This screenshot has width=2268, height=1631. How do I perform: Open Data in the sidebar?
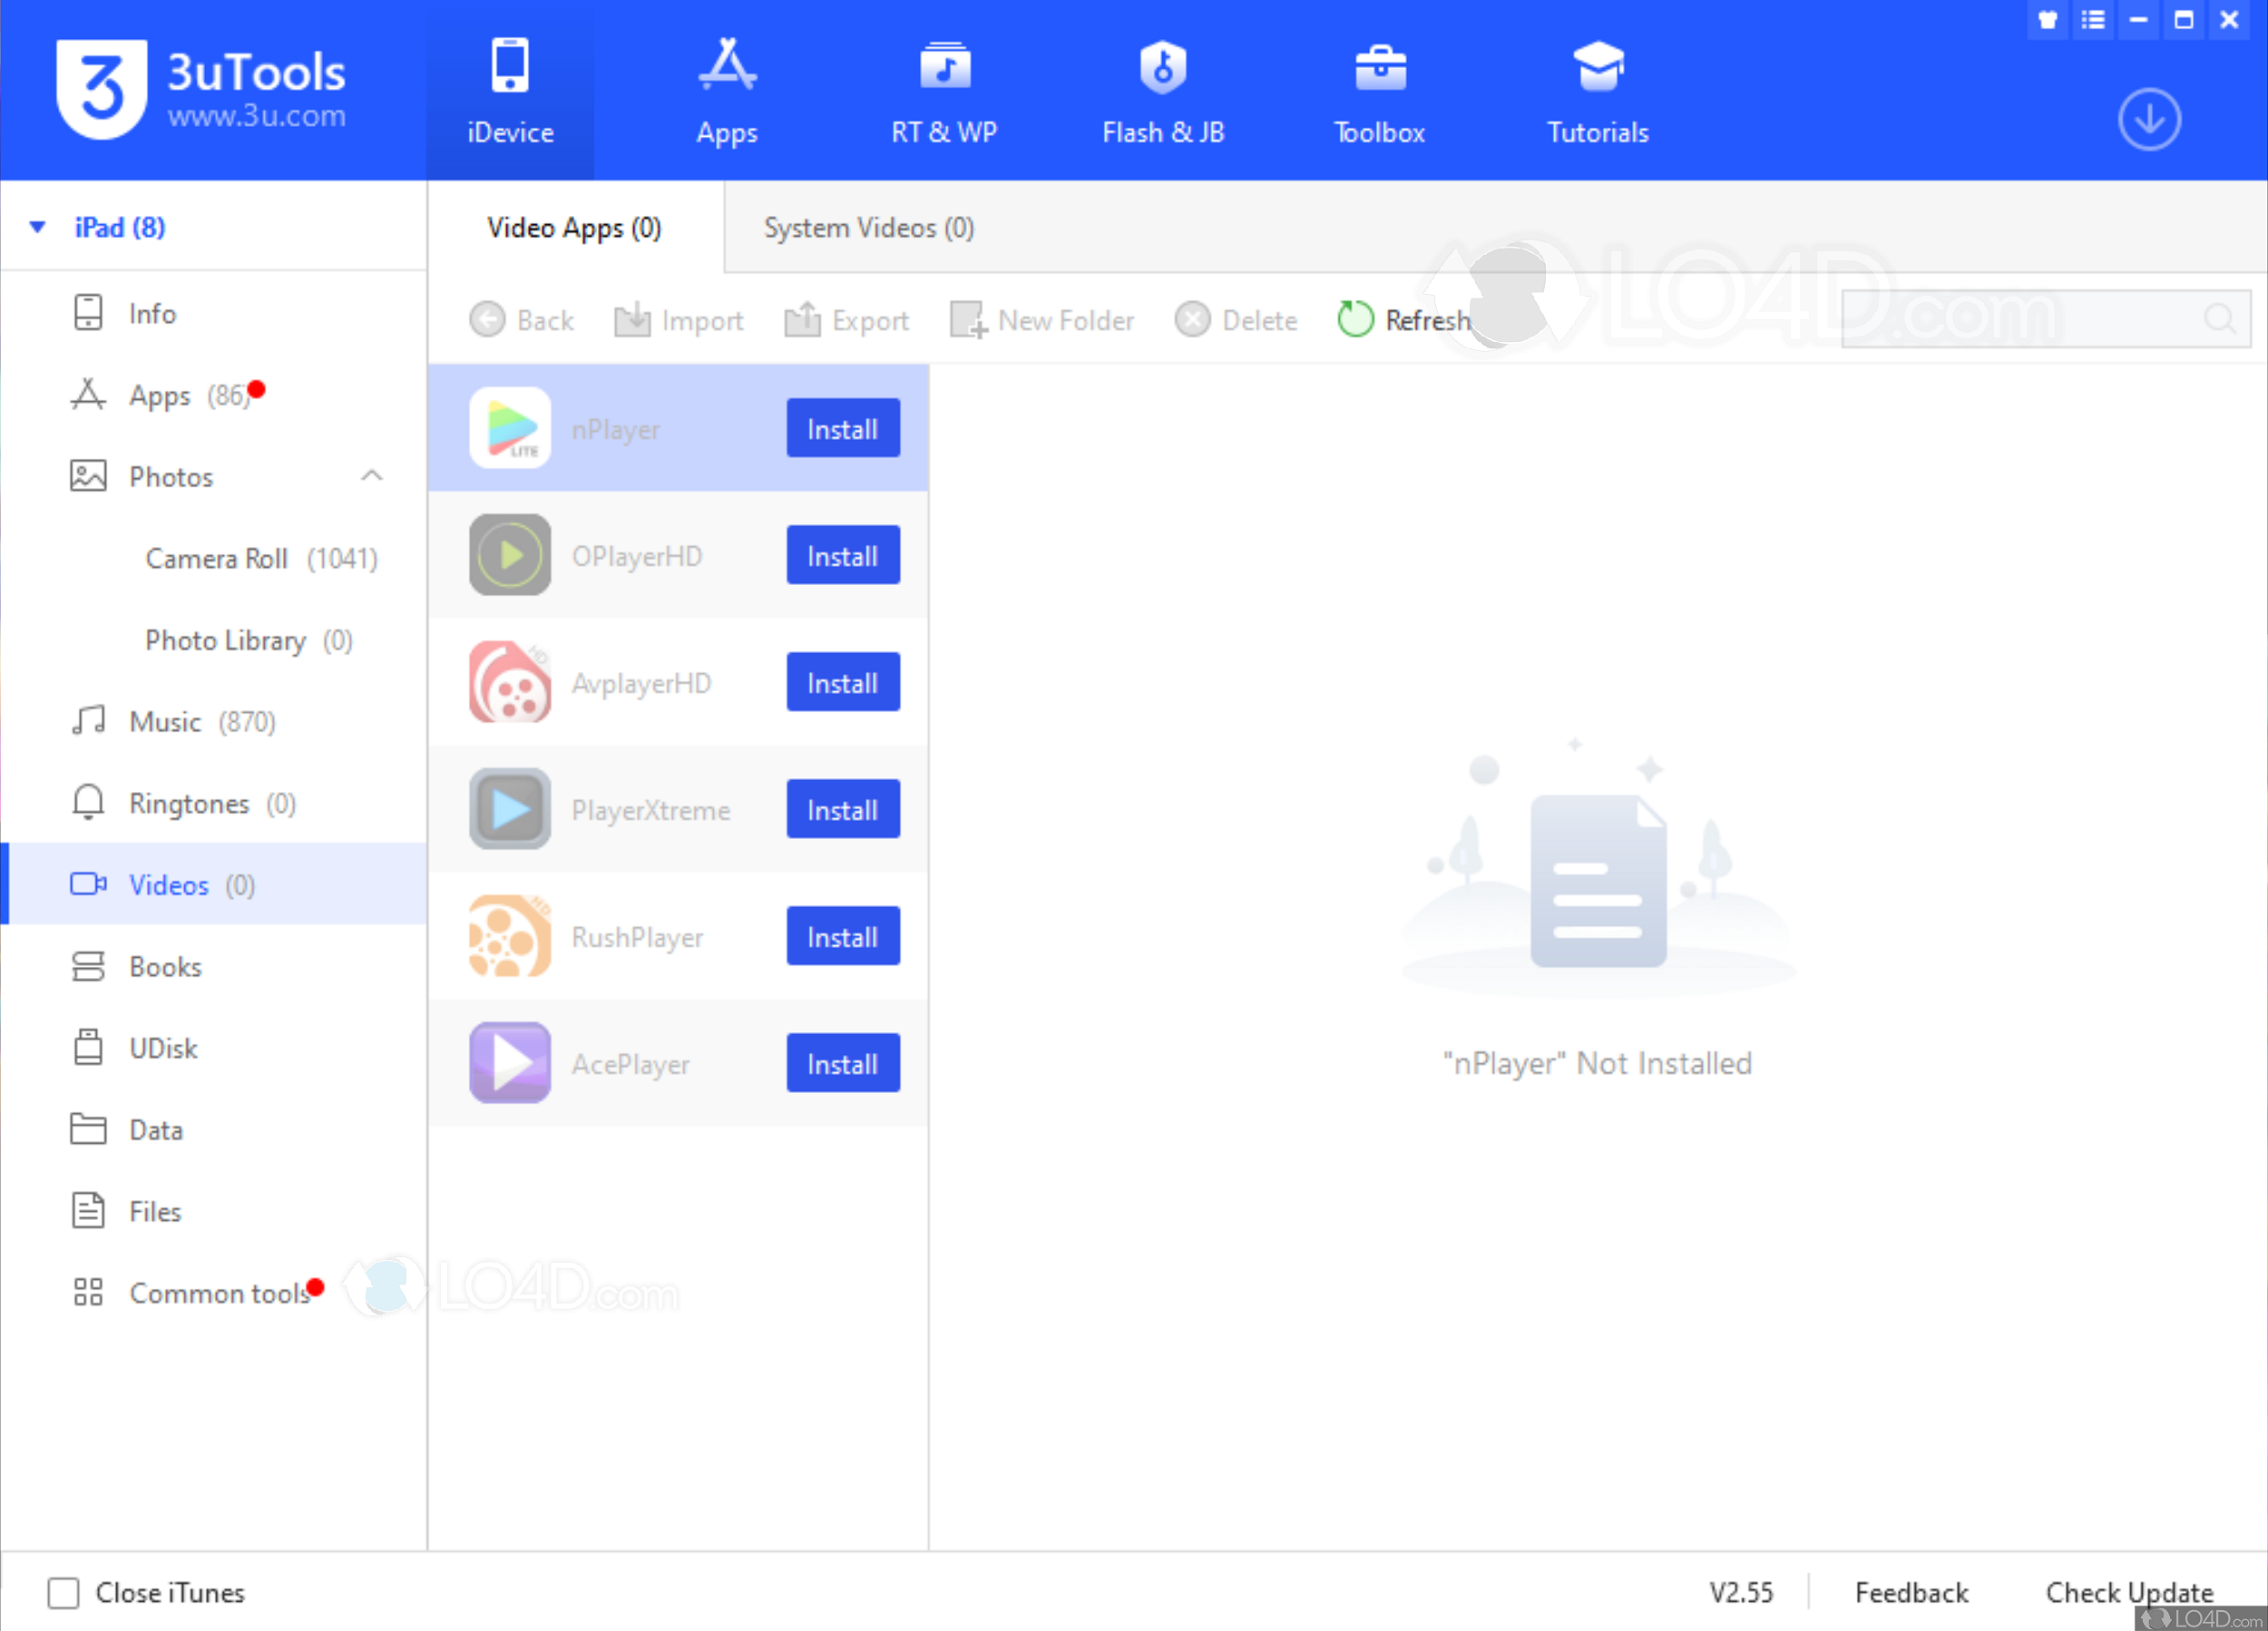pyautogui.click(x=213, y=1130)
